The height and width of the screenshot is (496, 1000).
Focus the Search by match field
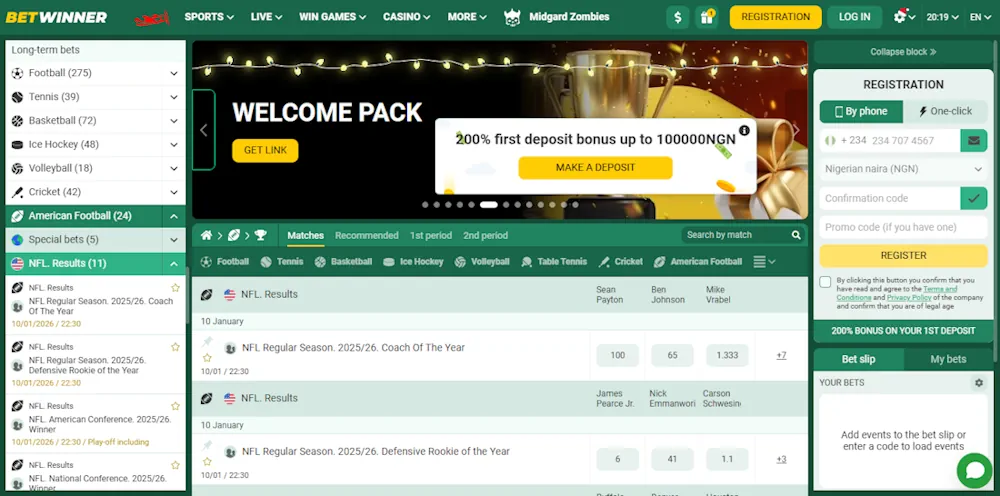pos(737,235)
